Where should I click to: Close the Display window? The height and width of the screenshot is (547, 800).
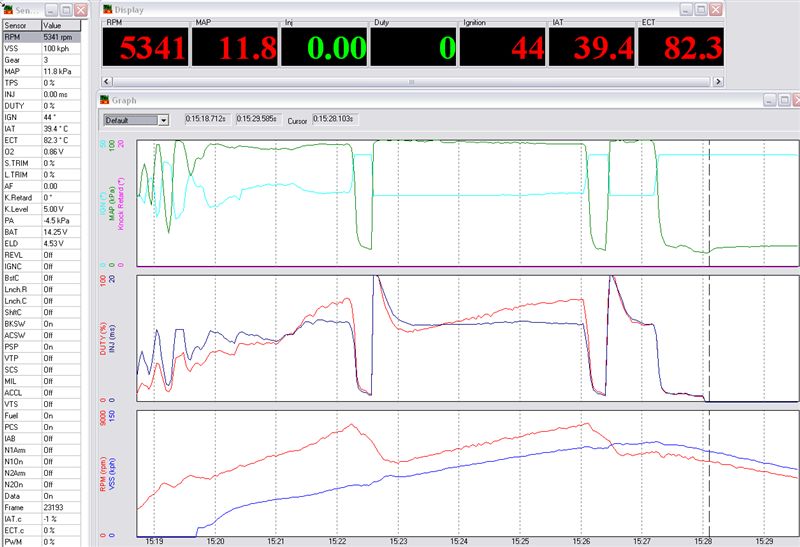pyautogui.click(x=715, y=8)
